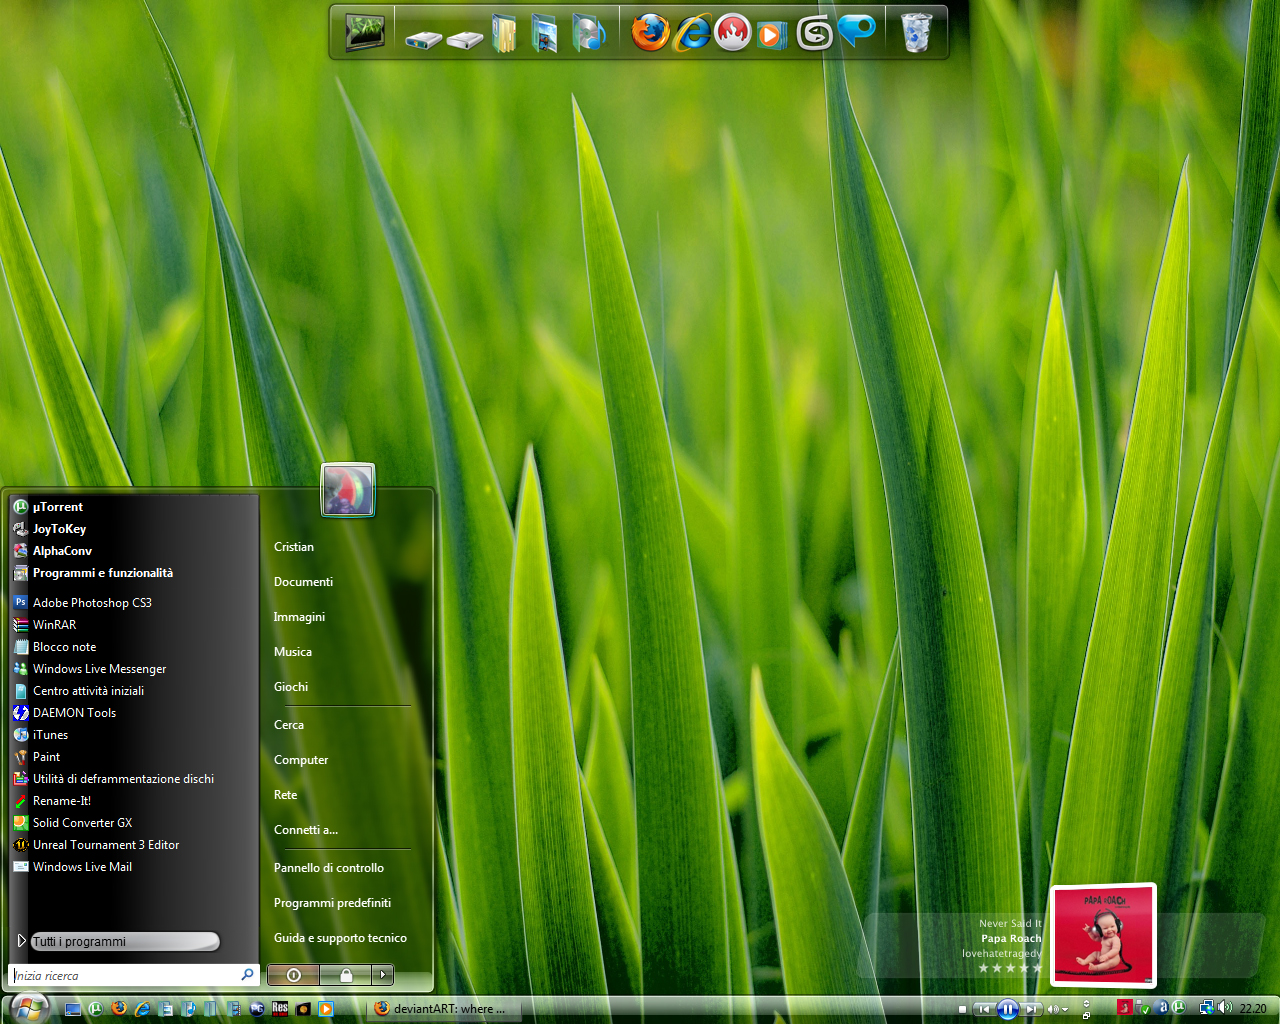Open Documenti from Start menu
The width and height of the screenshot is (1280, 1024).
click(x=303, y=582)
